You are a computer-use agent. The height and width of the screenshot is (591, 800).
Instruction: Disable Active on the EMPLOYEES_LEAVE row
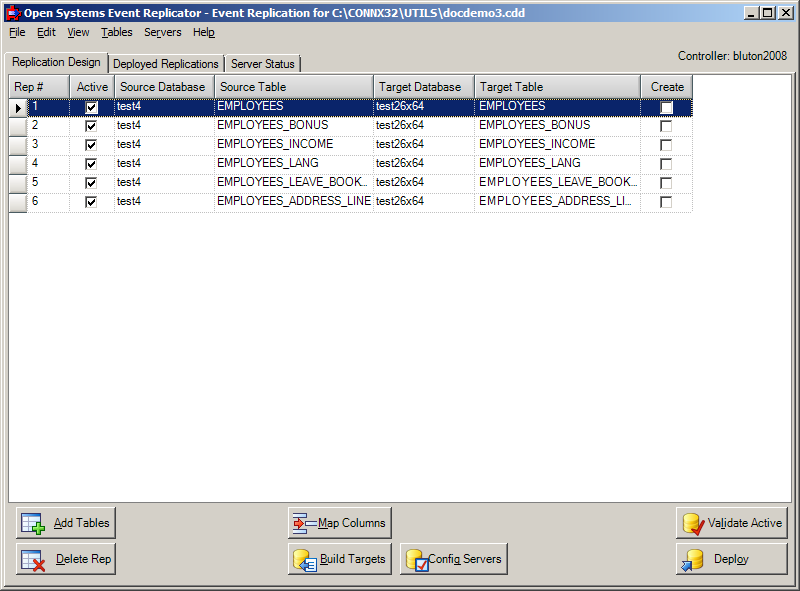[x=90, y=182]
